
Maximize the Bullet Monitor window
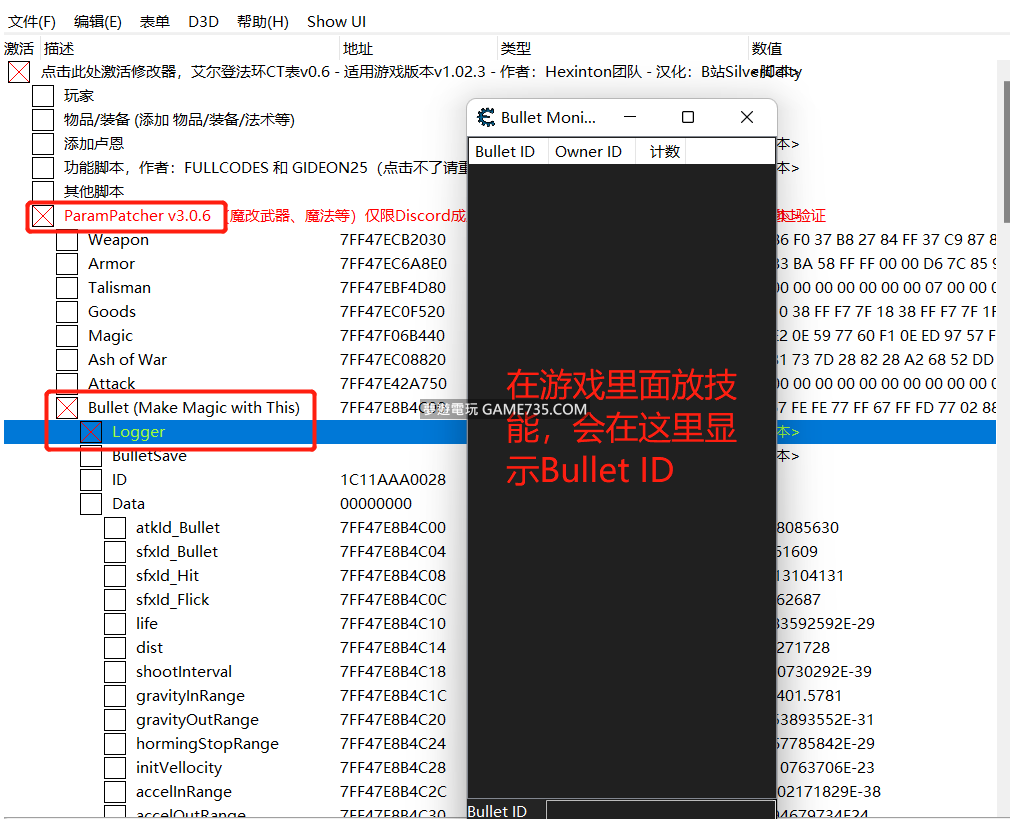[x=688, y=117]
